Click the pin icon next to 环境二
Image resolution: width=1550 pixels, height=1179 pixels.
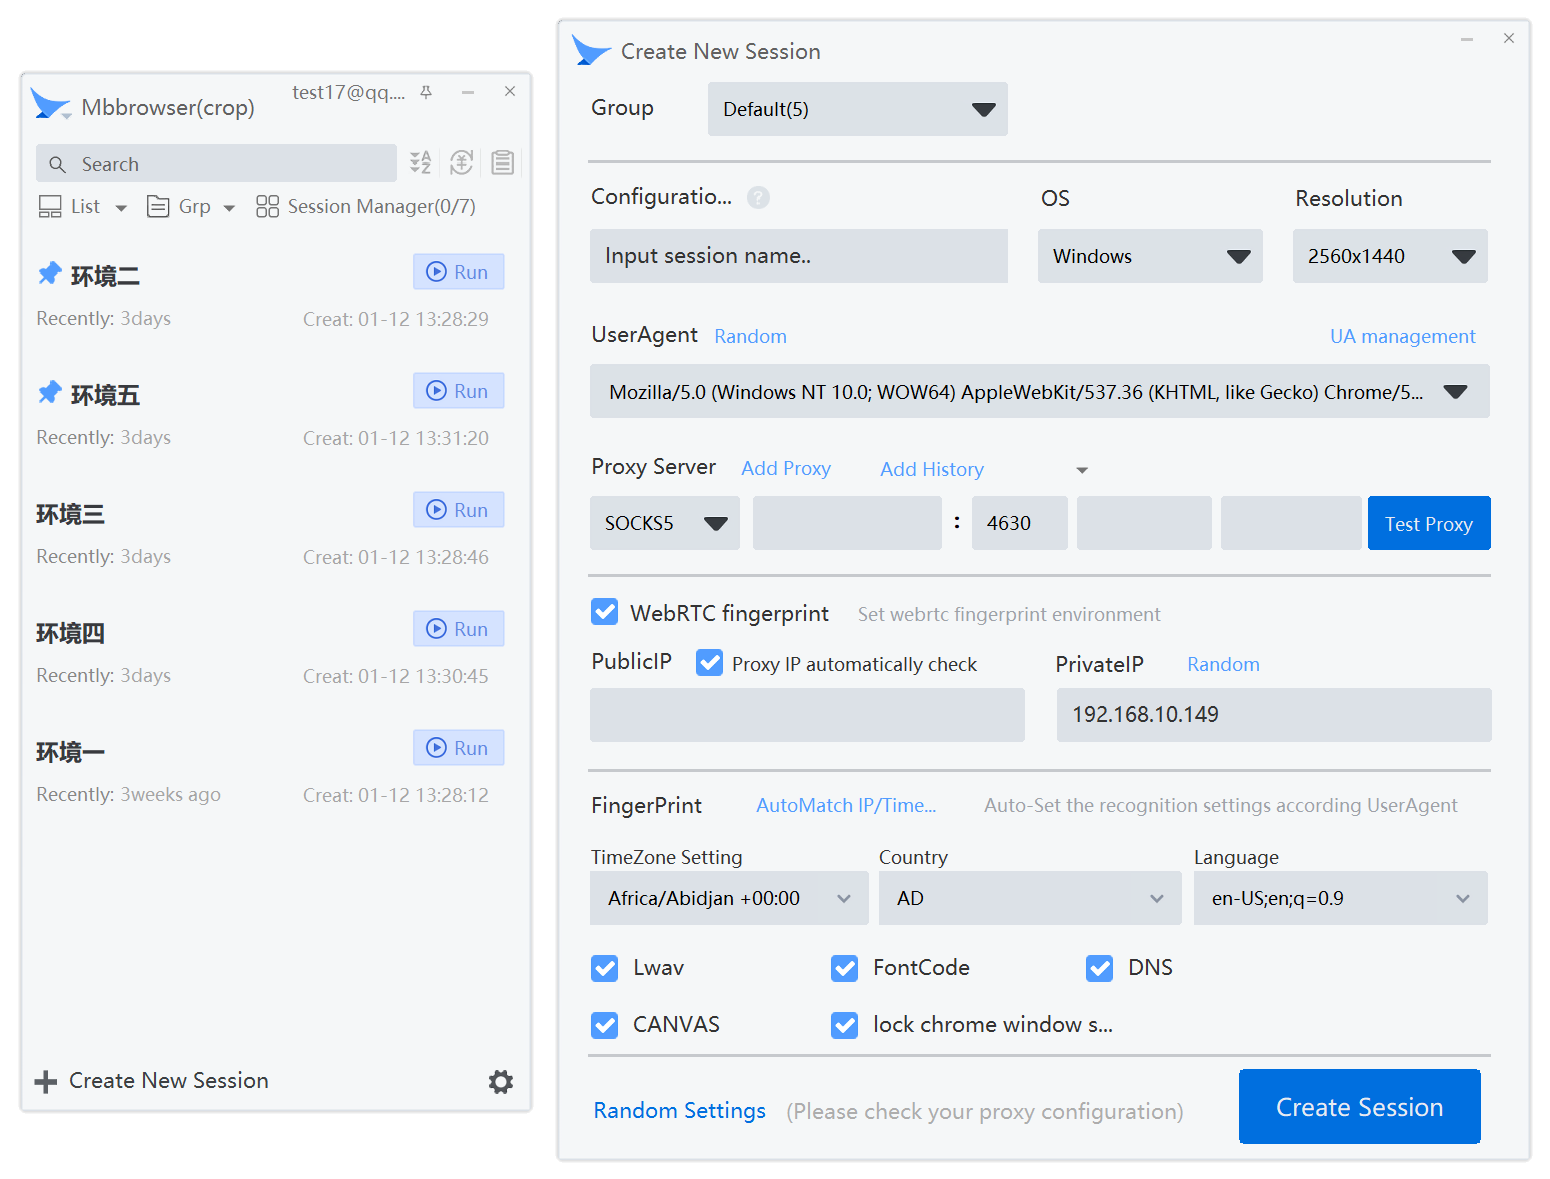pyautogui.click(x=49, y=273)
